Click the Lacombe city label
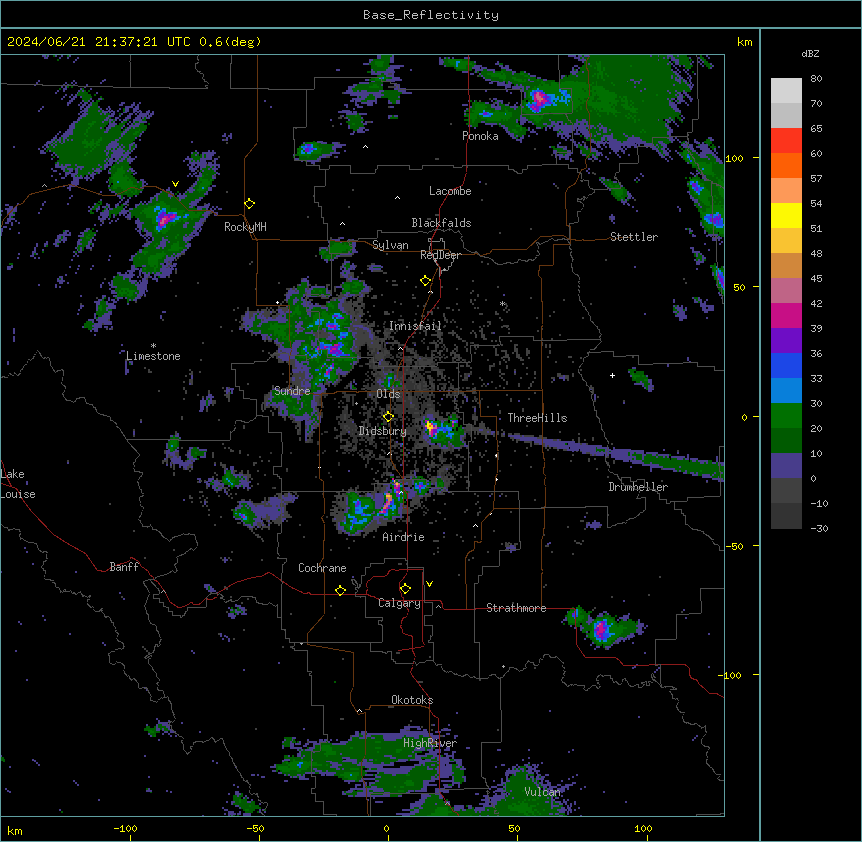This screenshot has width=862, height=842. point(450,191)
